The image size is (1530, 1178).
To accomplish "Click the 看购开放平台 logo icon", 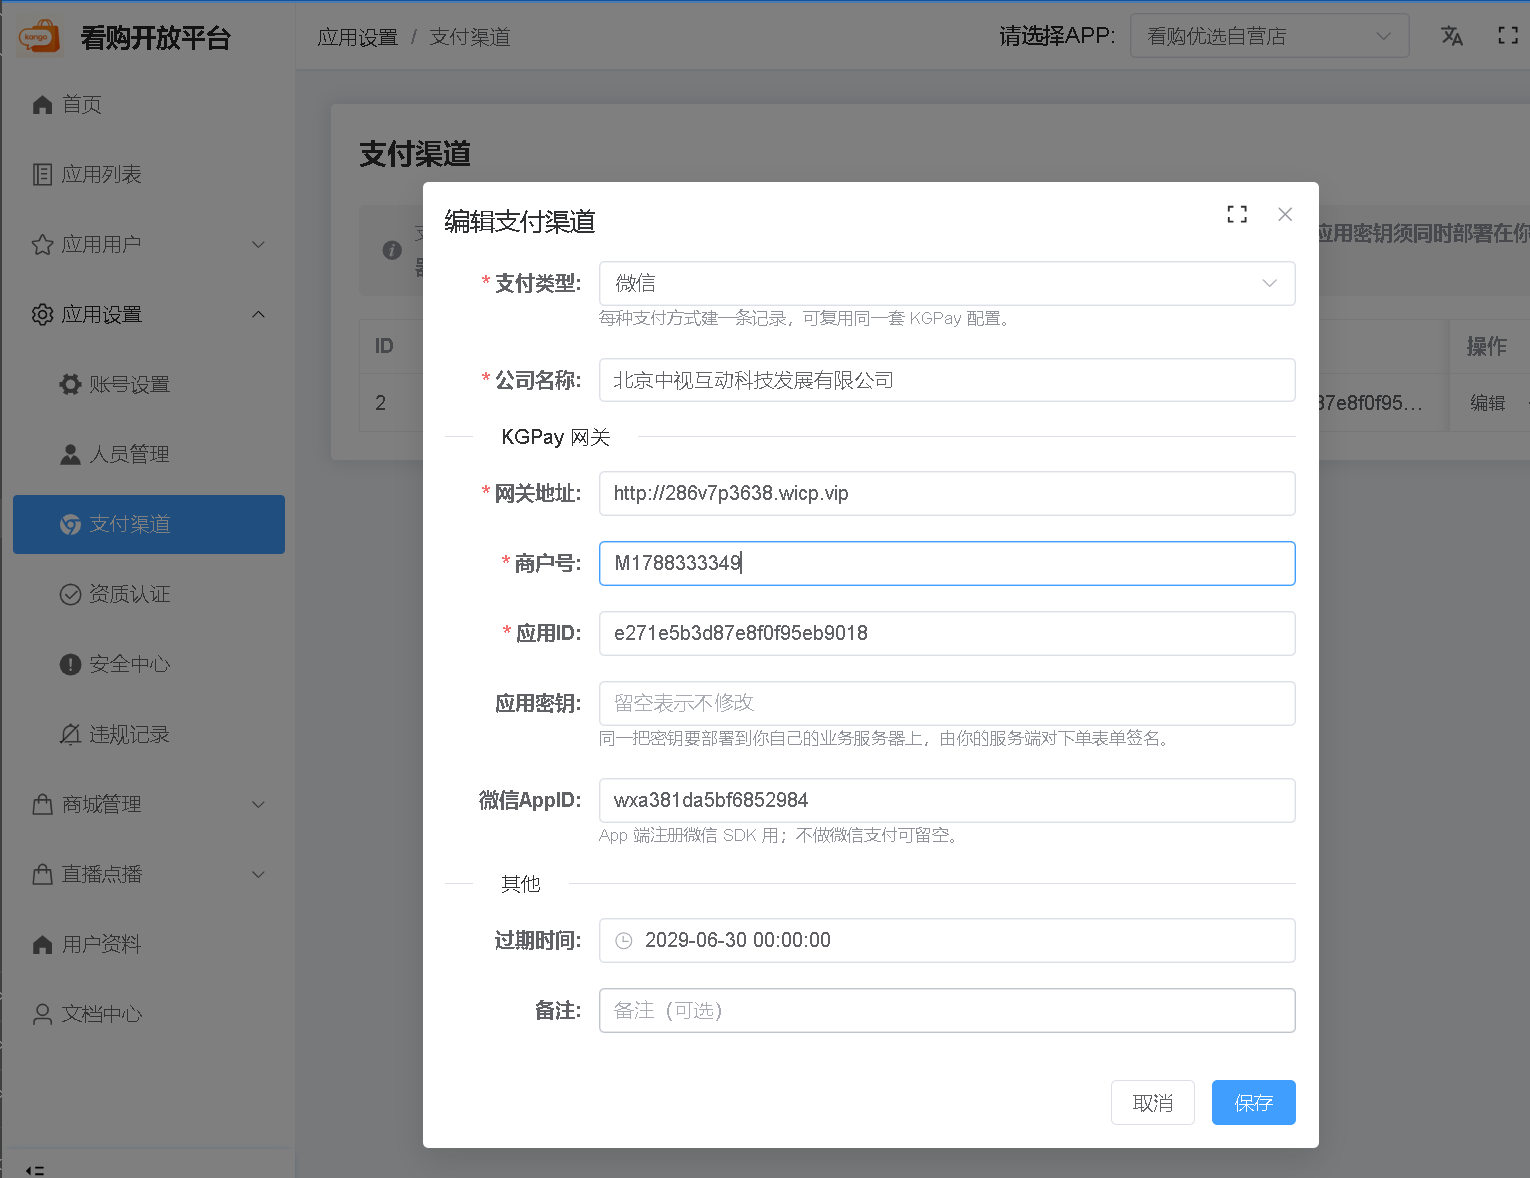I will coord(39,38).
